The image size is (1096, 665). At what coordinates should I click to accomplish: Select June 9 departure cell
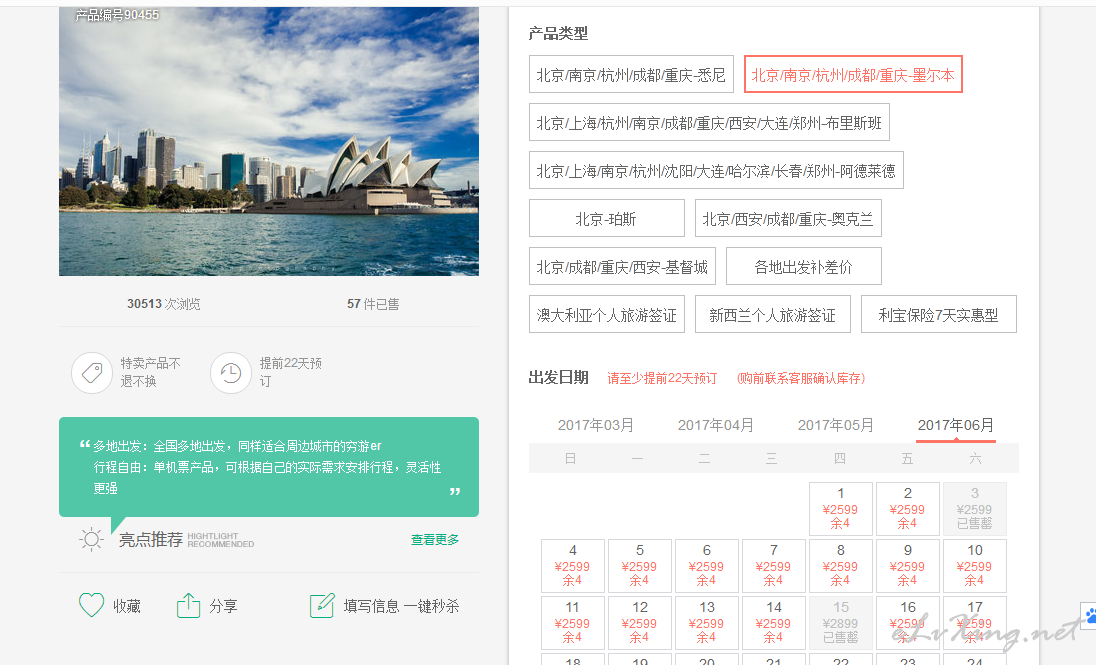pos(907,565)
